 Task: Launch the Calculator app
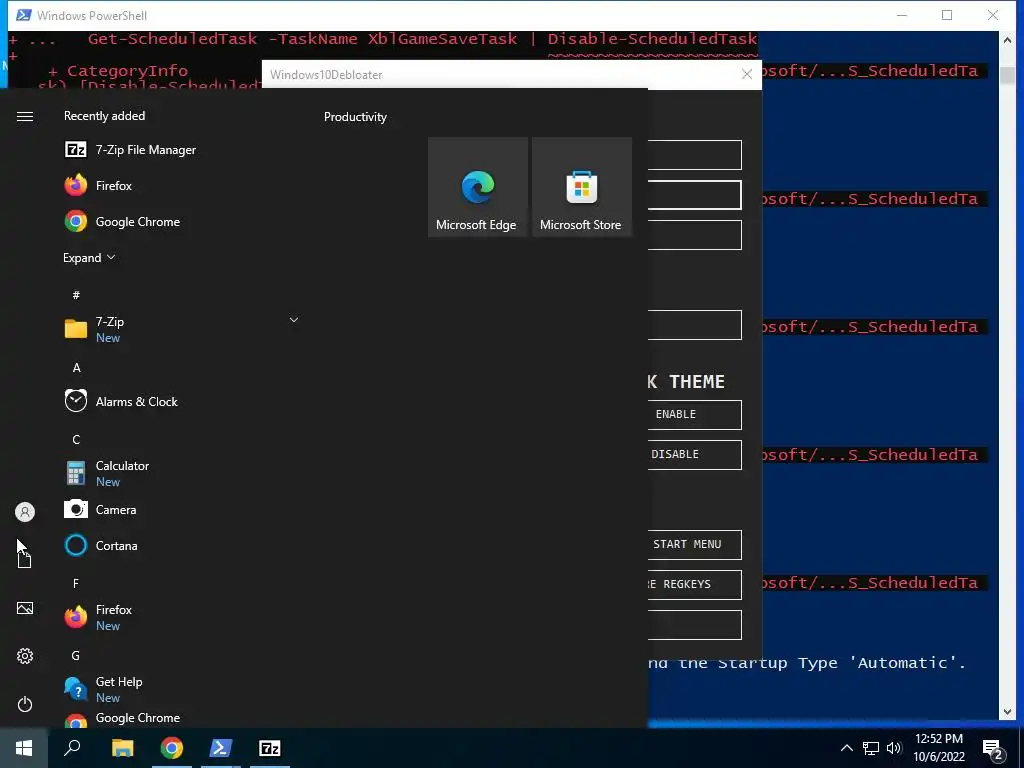coord(107,473)
